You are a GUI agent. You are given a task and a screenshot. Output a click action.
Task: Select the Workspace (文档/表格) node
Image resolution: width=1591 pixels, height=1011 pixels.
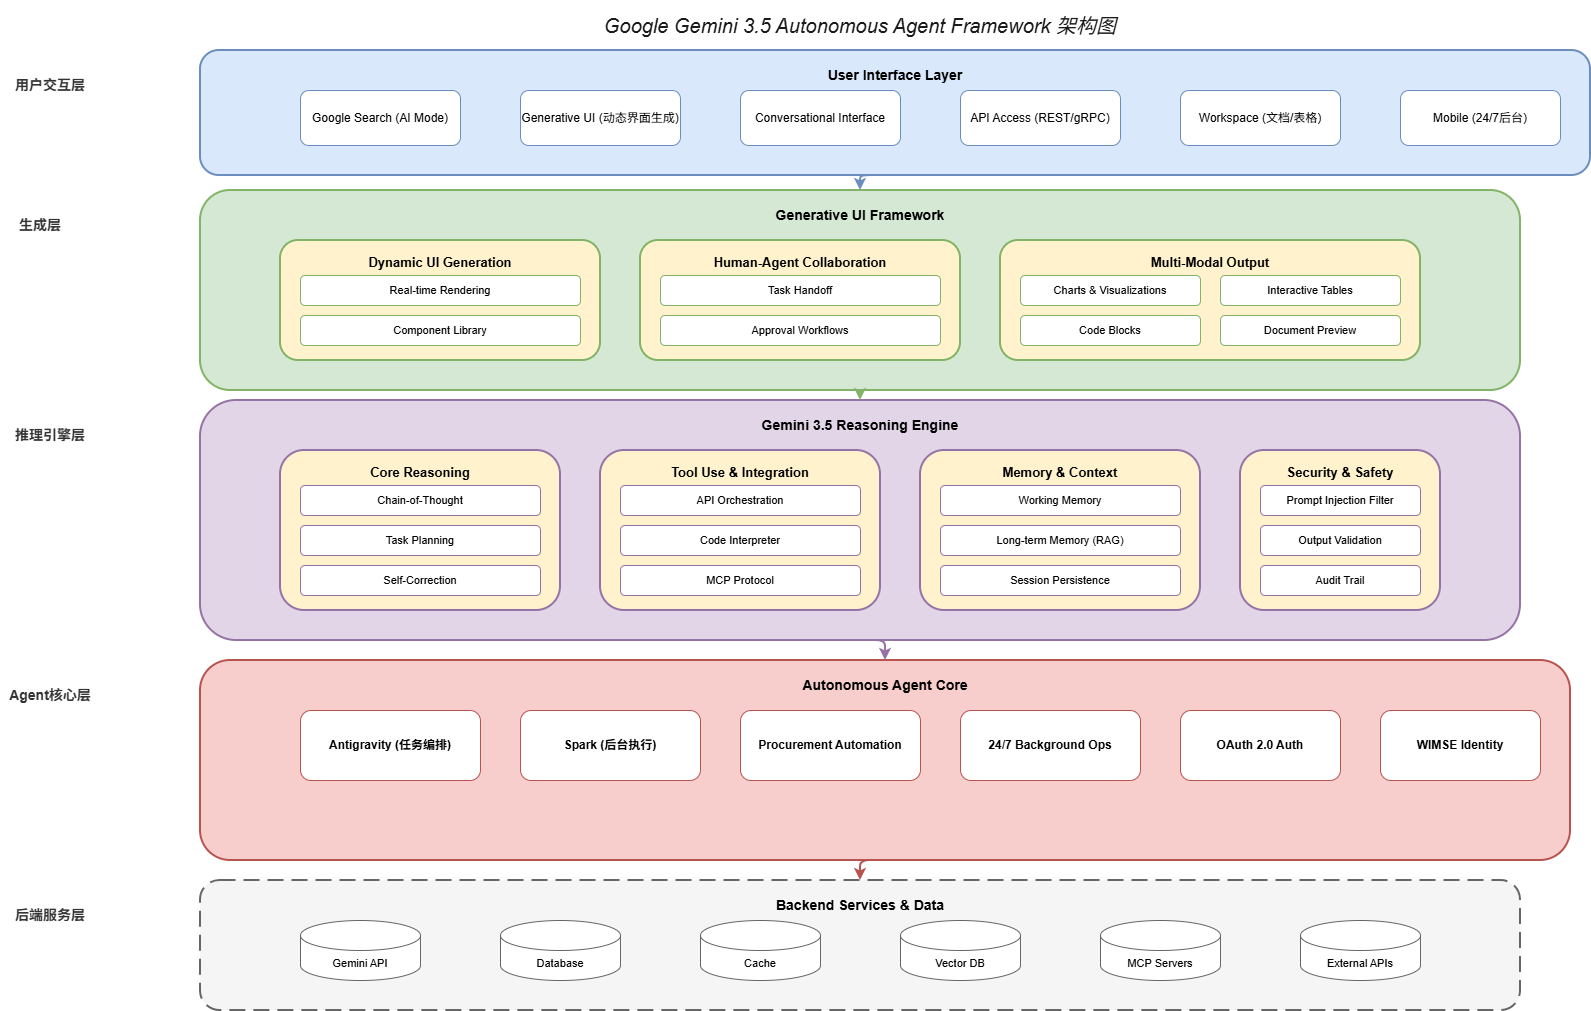[x=1260, y=118]
